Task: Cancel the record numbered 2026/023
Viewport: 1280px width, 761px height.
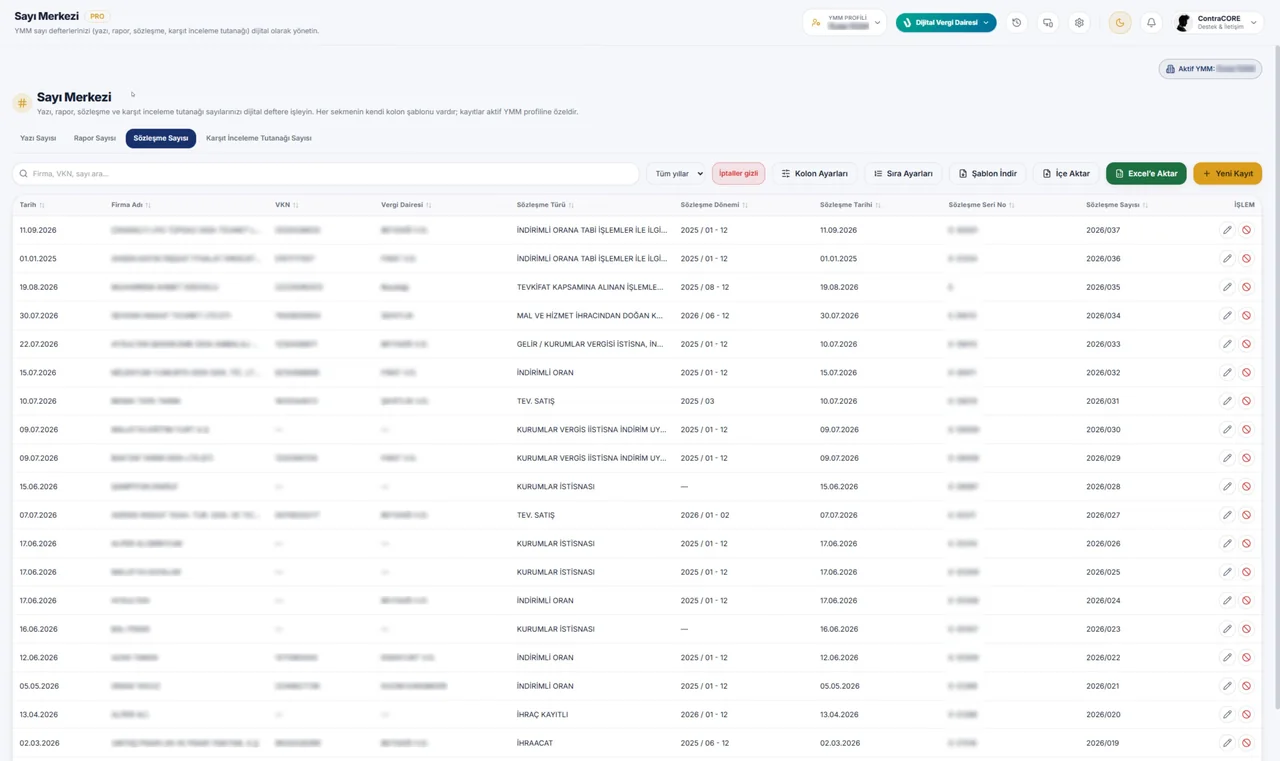Action: (1246, 629)
